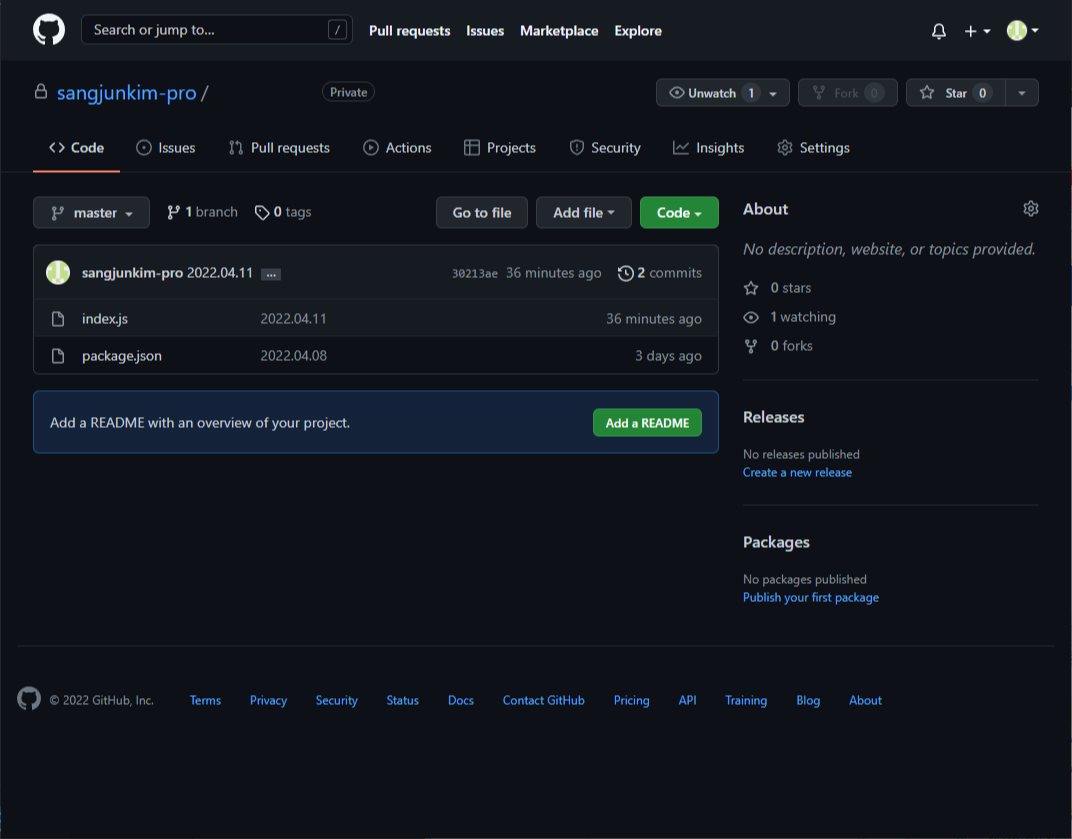Open the Packages heading link
Image resolution: width=1072 pixels, height=839 pixels.
pyautogui.click(x=776, y=542)
